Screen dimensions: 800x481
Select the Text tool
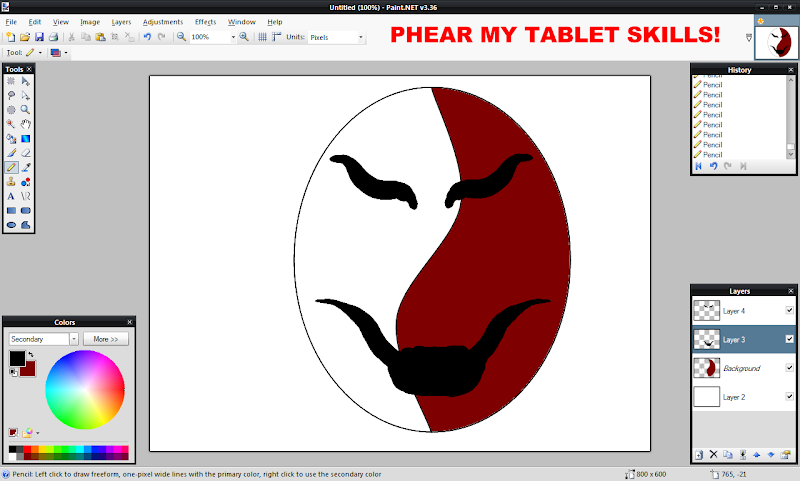11,196
